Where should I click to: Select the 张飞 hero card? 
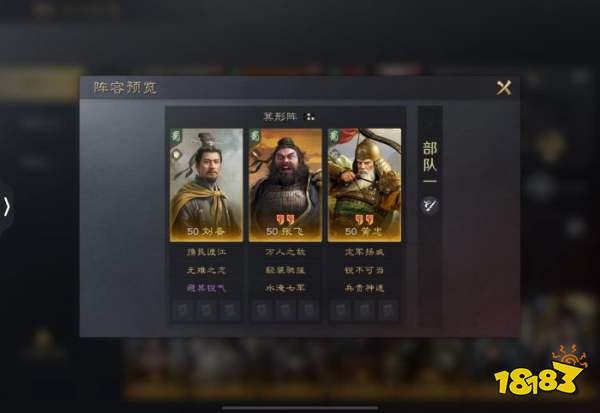(285, 185)
